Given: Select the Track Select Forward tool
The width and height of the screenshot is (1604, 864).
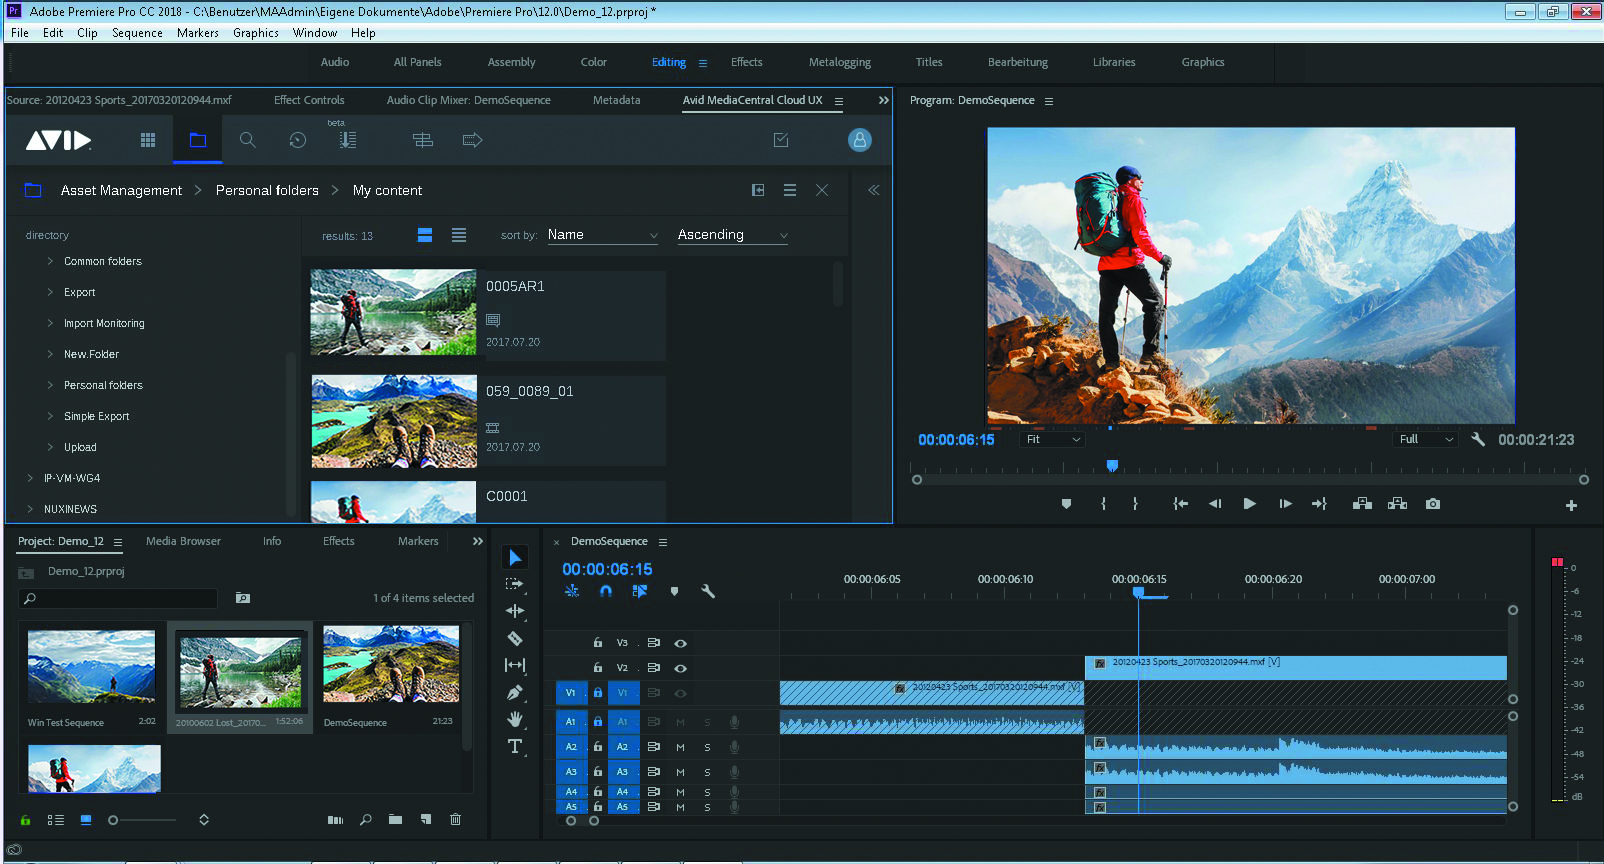Looking at the screenshot, I should (515, 584).
